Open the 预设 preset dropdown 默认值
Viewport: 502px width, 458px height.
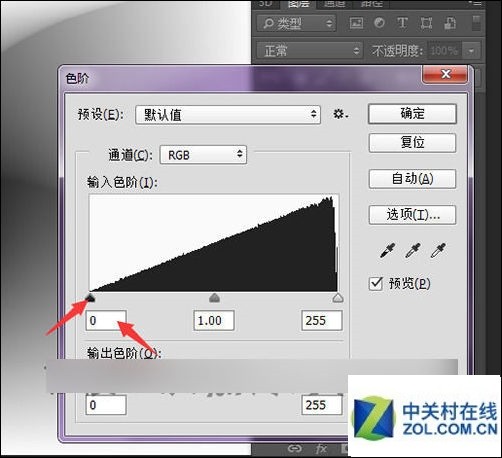click(228, 115)
